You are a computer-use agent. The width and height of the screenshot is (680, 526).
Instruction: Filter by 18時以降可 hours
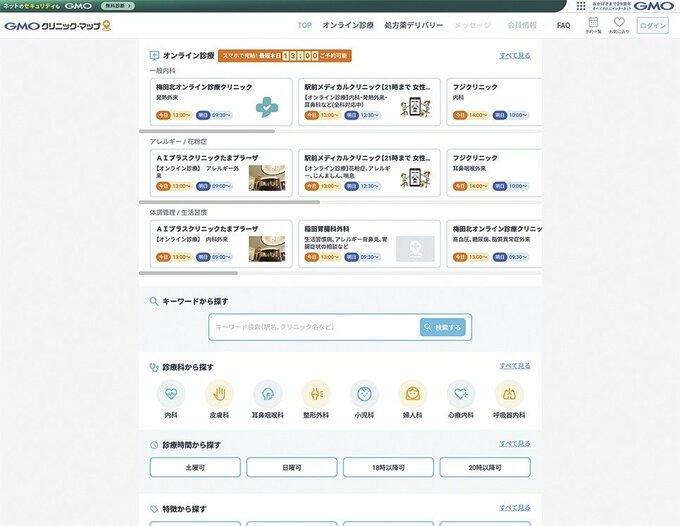[x=388, y=467]
